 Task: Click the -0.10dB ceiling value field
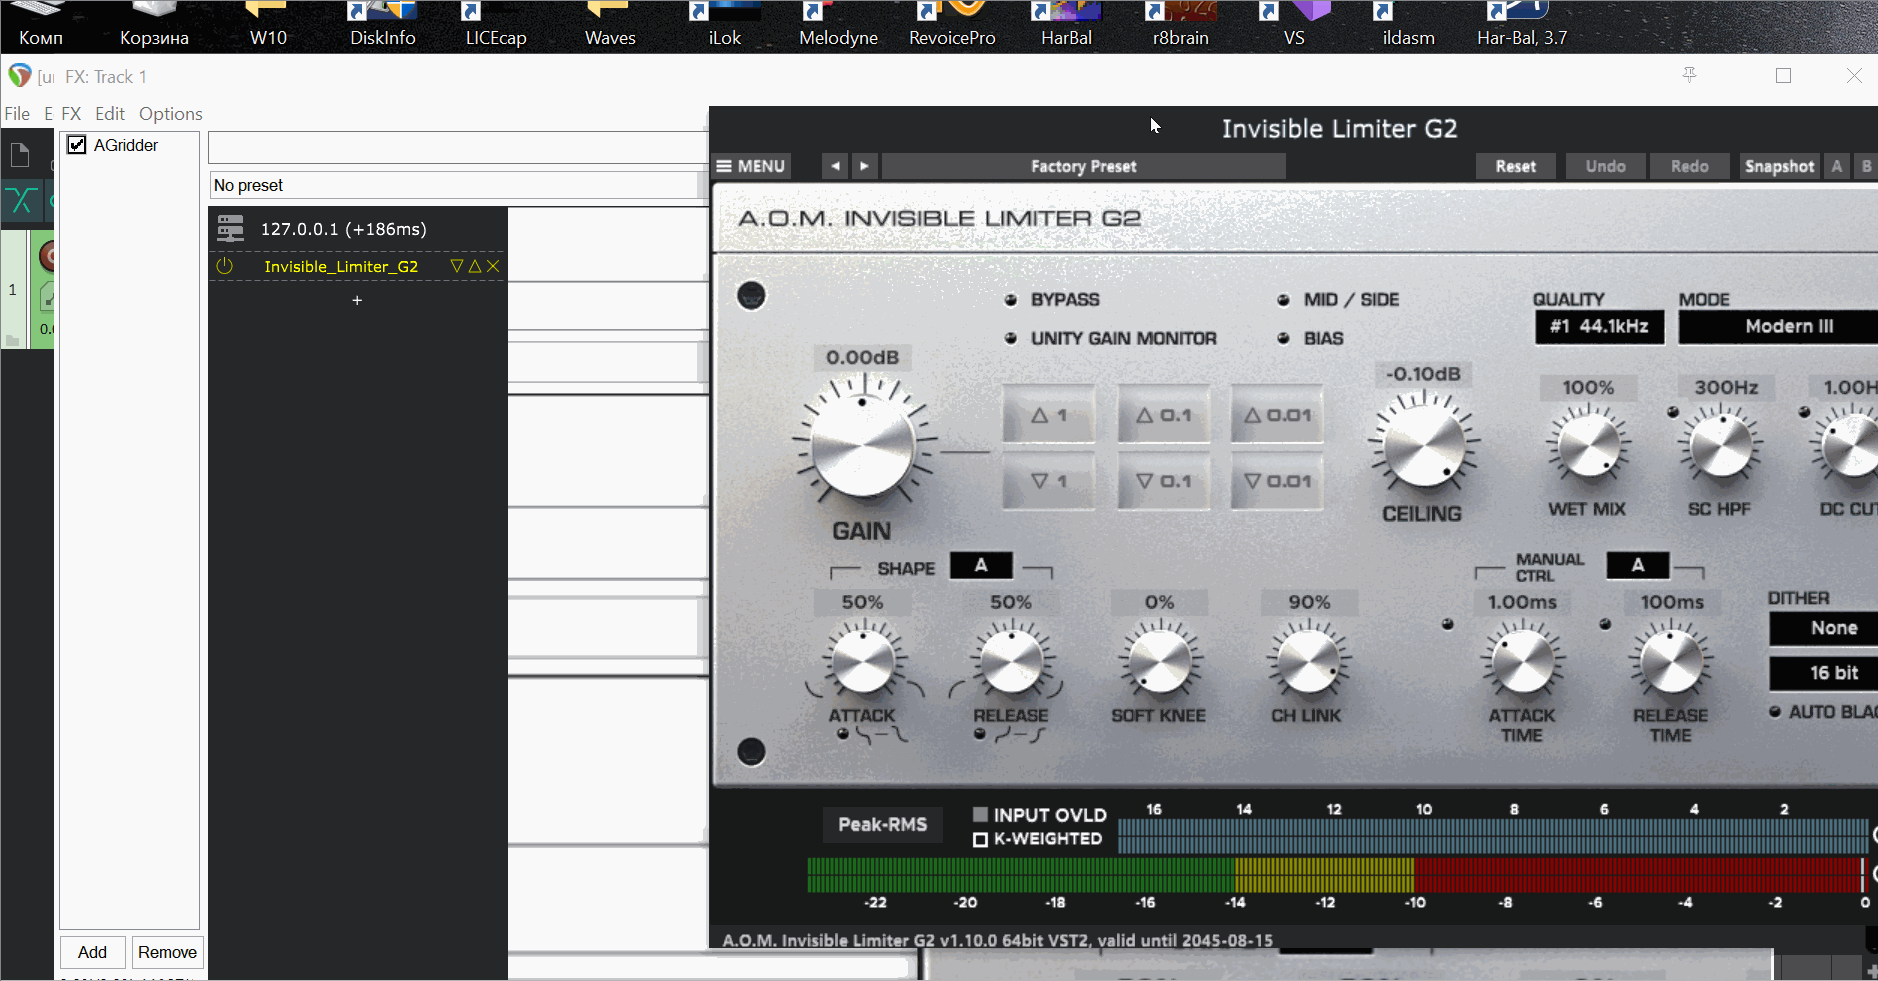pos(1423,374)
